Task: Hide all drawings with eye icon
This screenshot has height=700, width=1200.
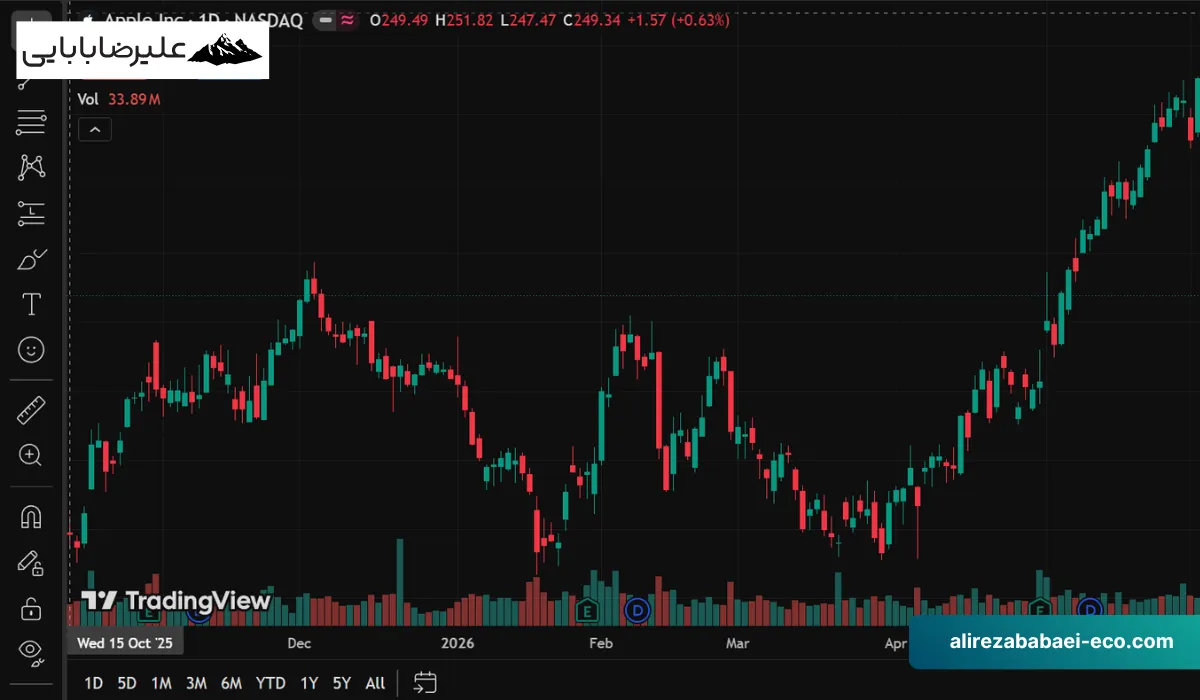Action: point(31,652)
